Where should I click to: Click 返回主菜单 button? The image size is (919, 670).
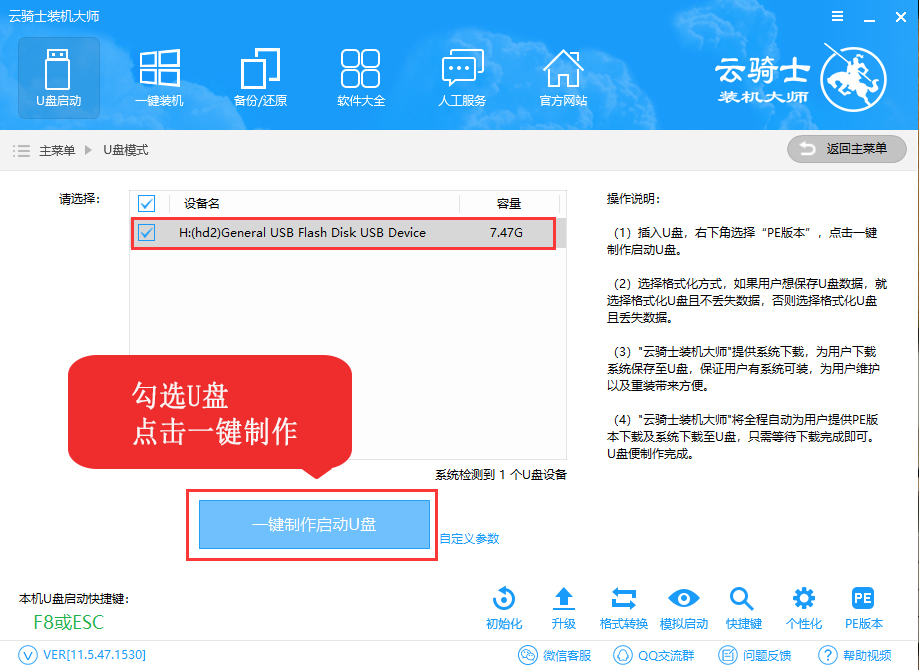coord(846,149)
